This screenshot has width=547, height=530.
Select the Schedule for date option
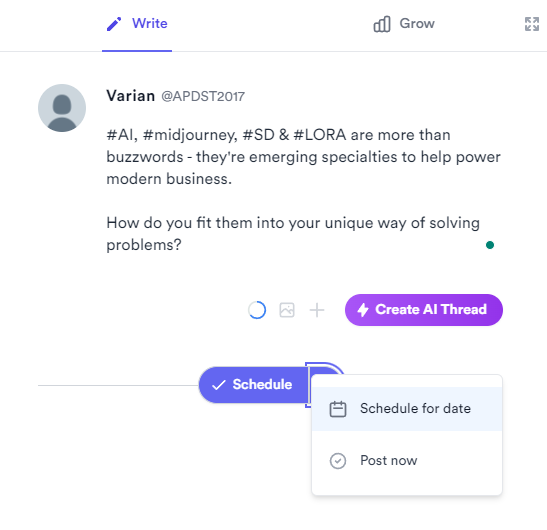407,409
